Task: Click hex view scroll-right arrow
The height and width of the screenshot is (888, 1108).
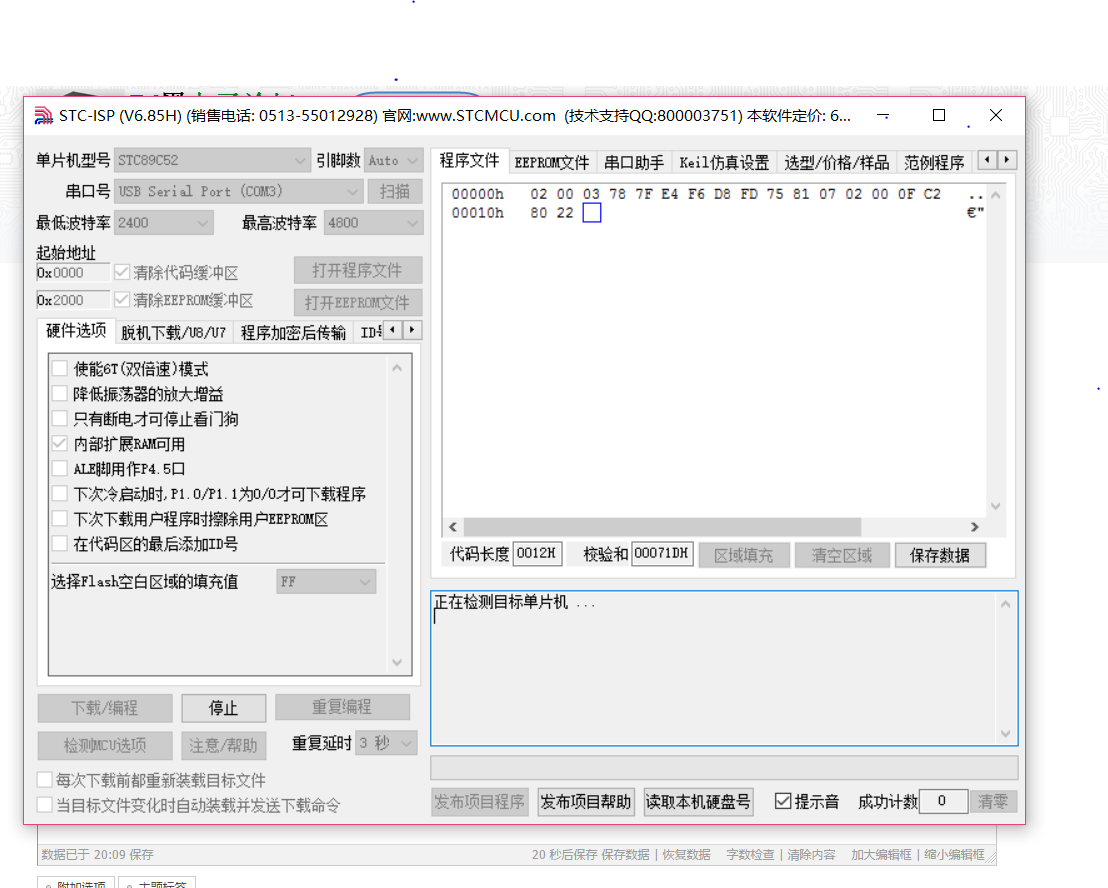Action: 974,527
